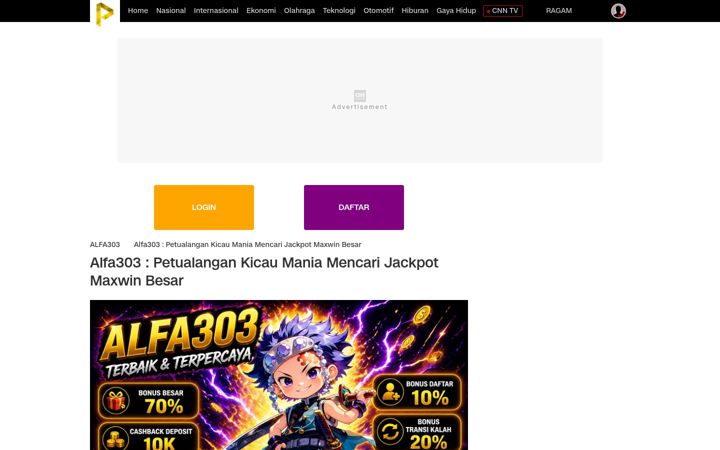720x450 pixels.
Task: Click the Cashback Deposit coins icon
Action: 115,438
